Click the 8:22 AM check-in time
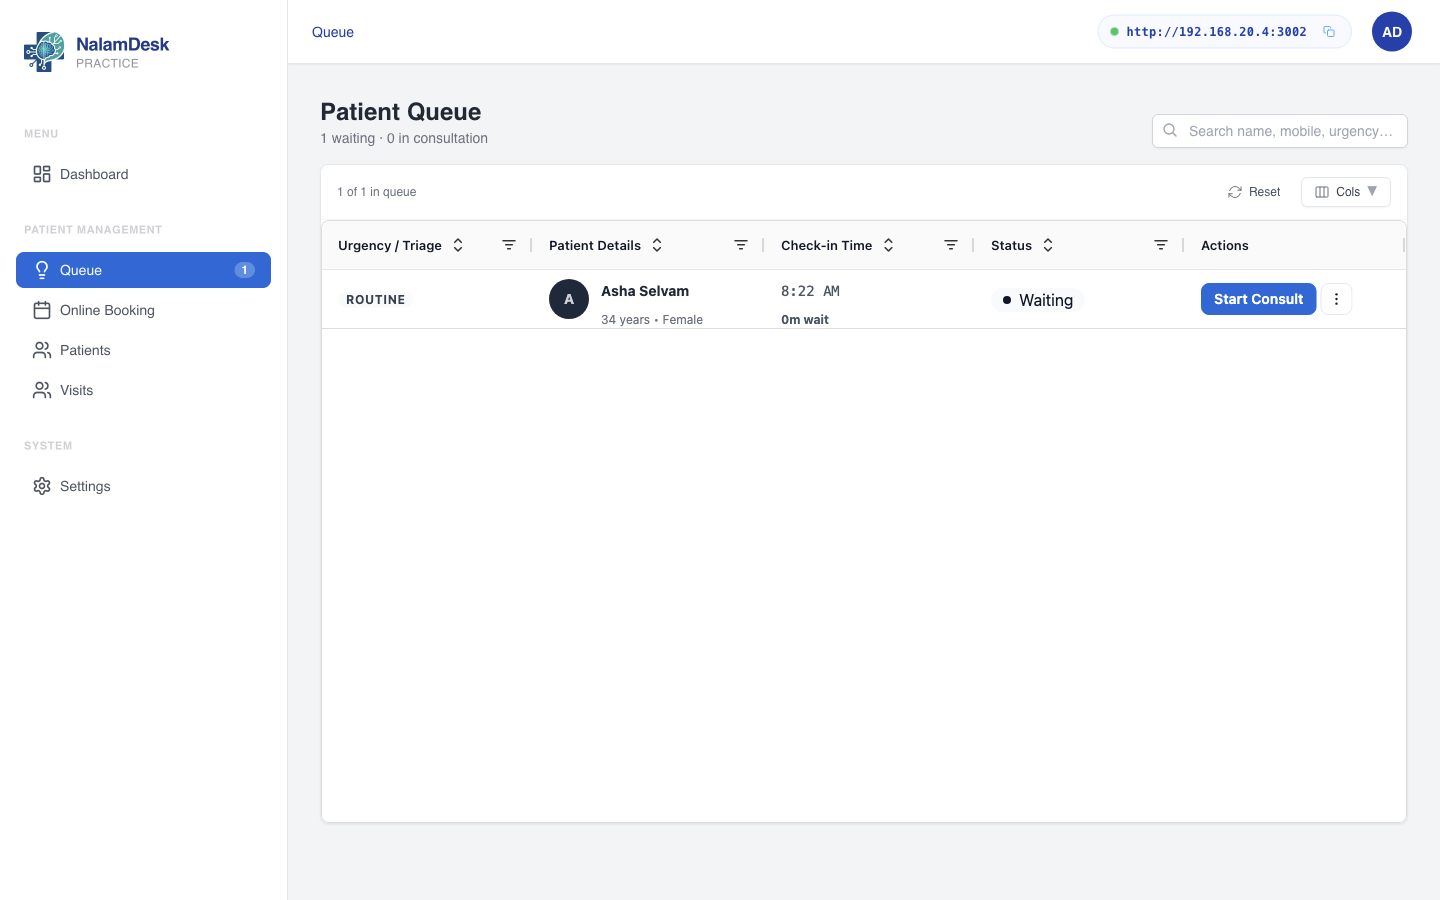This screenshot has width=1440, height=900. [810, 291]
